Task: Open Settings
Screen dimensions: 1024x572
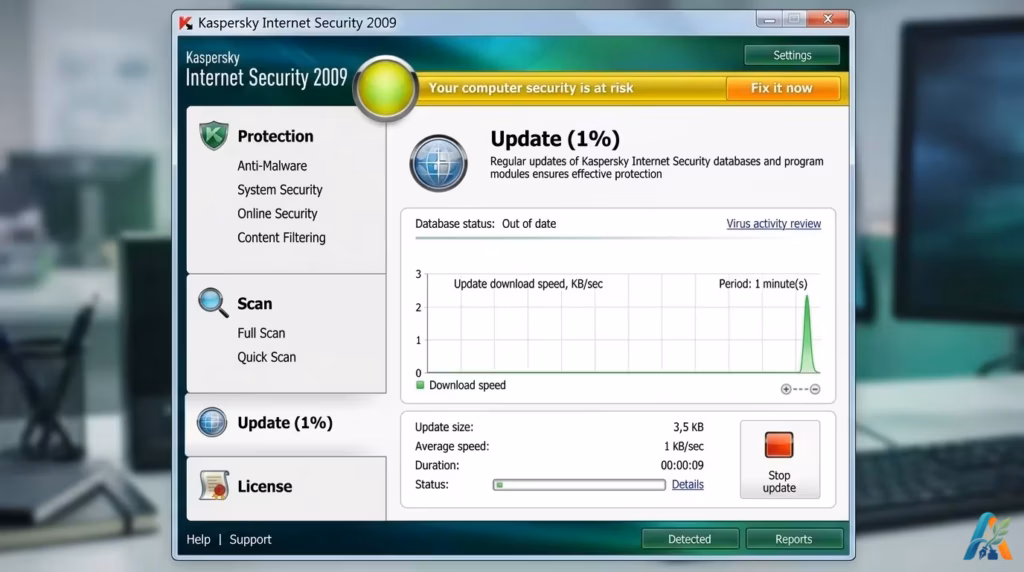Action: tap(792, 56)
